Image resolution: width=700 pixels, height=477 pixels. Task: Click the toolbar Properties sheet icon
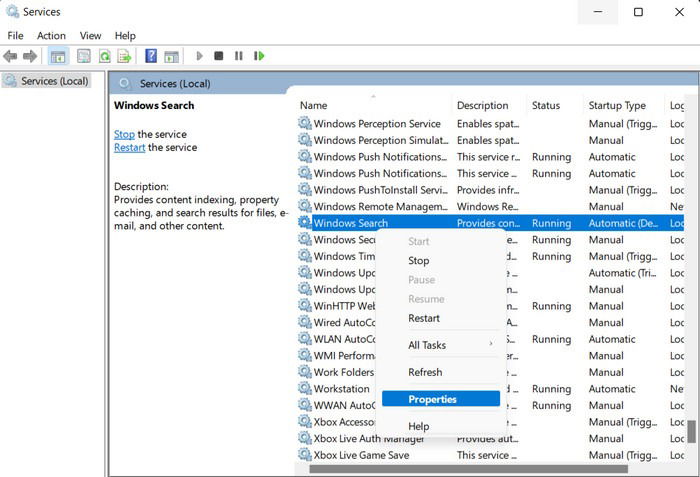pyautogui.click(x=83, y=56)
